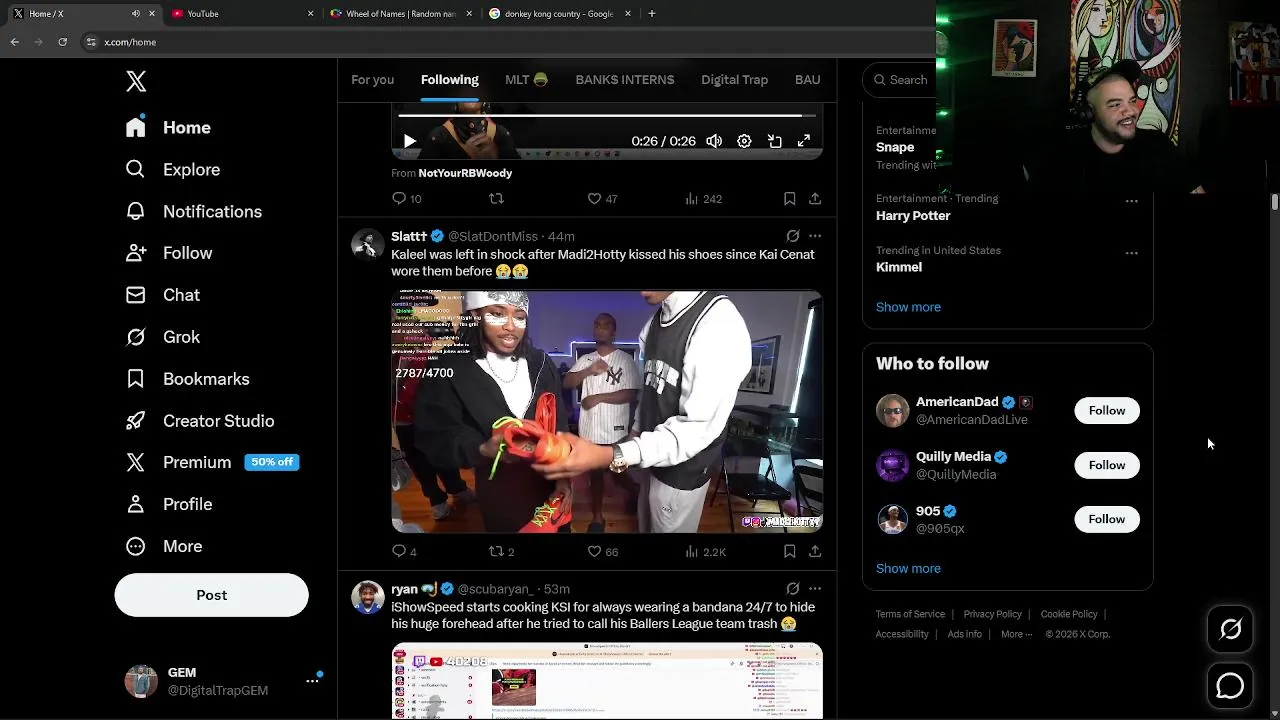Open video settings gear
Viewport: 1280px width, 720px height.
[x=744, y=142]
